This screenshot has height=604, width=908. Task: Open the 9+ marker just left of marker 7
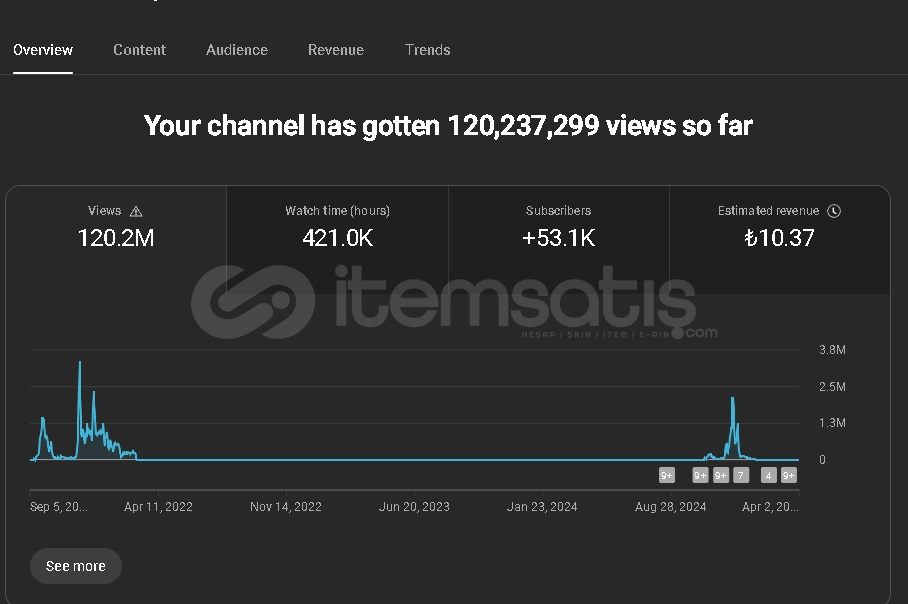(x=720, y=475)
